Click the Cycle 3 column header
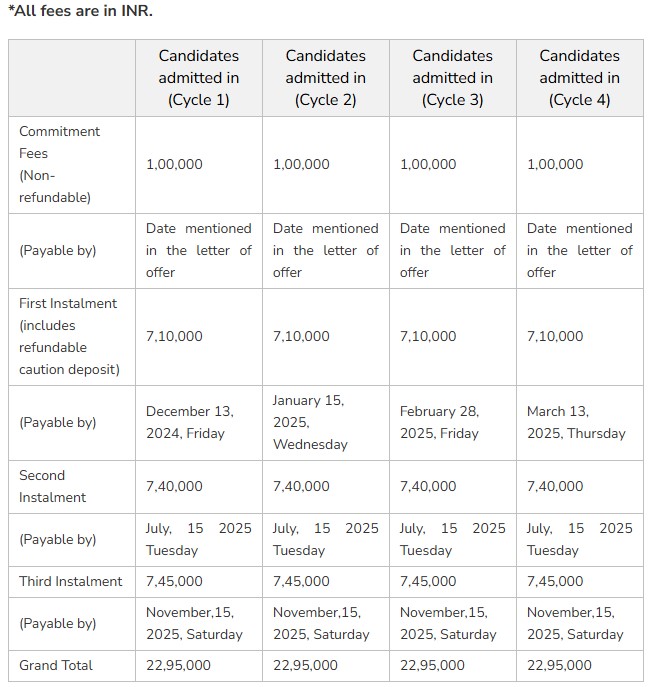This screenshot has height=687, width=653. pyautogui.click(x=453, y=78)
